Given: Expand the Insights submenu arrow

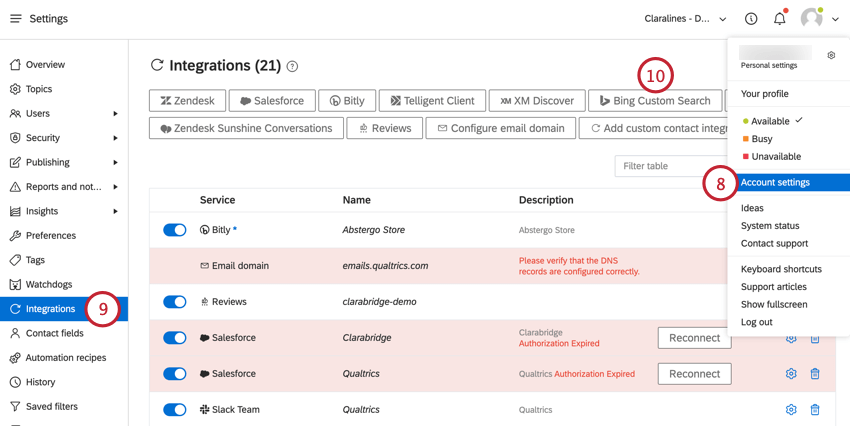Looking at the screenshot, I should click(115, 211).
